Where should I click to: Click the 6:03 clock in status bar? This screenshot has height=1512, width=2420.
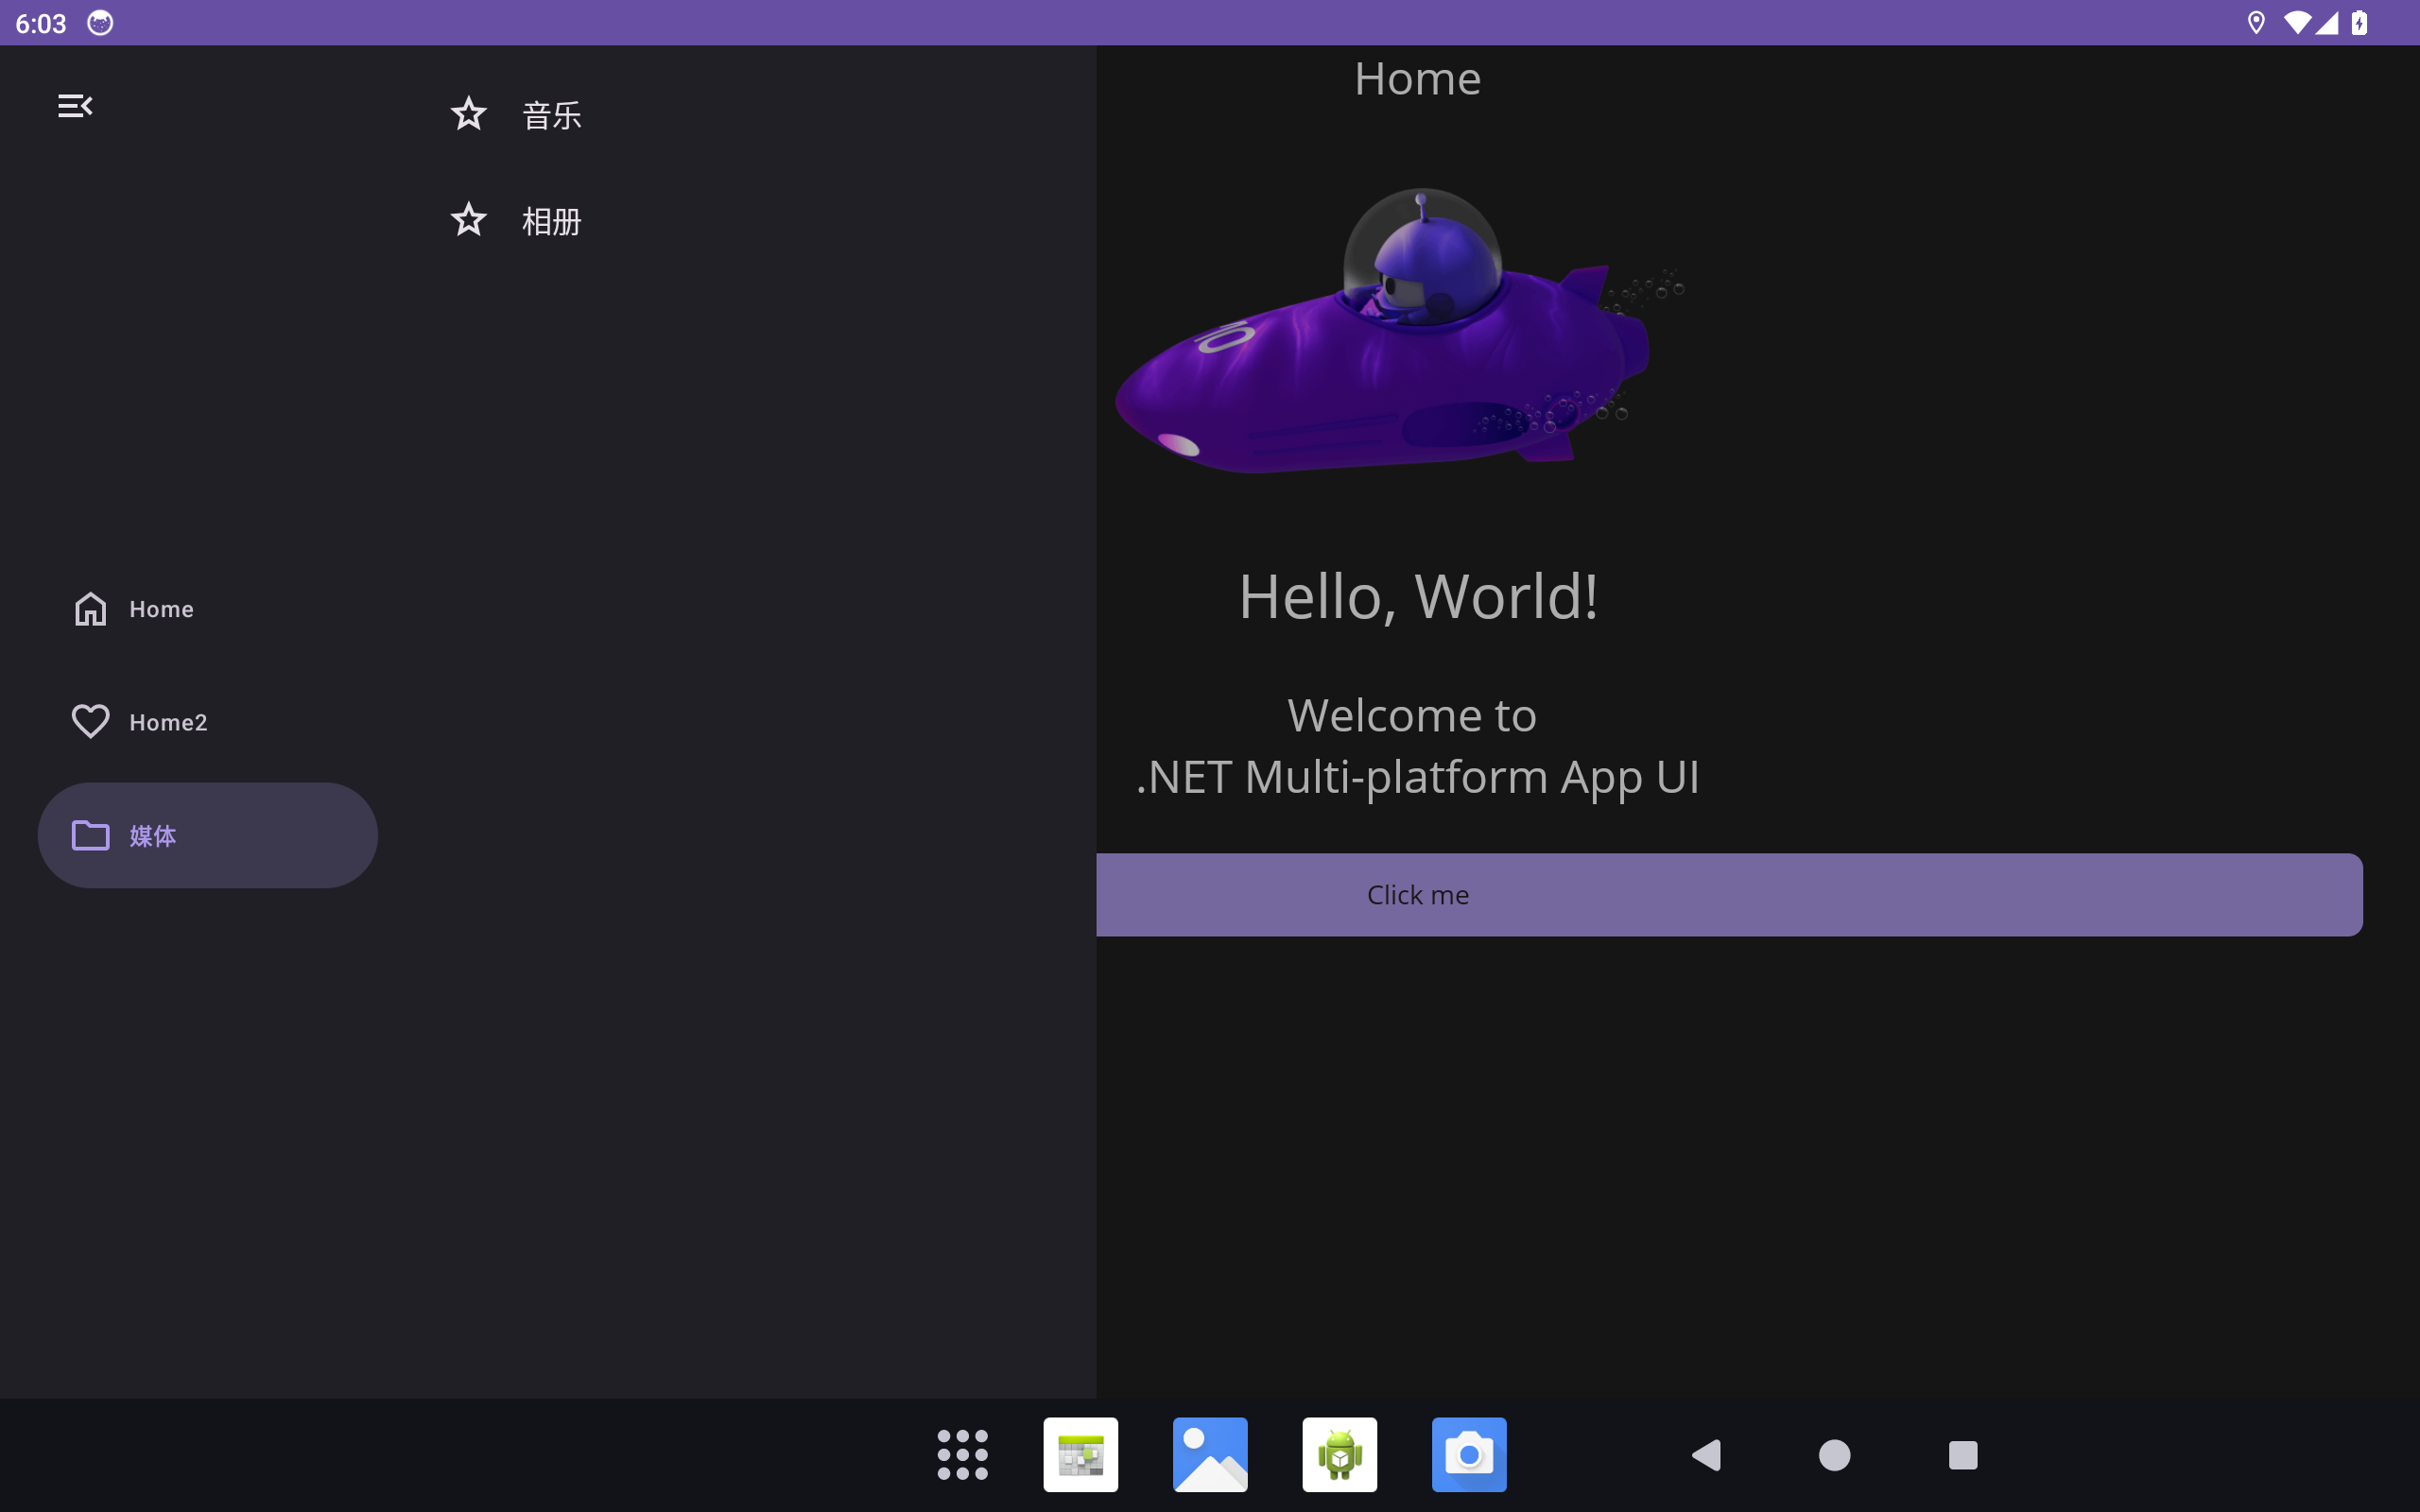(x=41, y=24)
